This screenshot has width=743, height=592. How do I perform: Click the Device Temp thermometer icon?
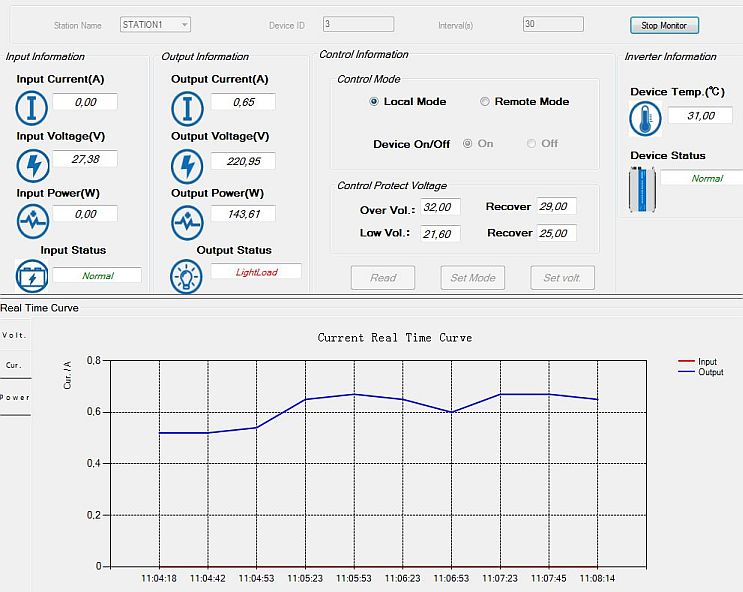point(645,120)
